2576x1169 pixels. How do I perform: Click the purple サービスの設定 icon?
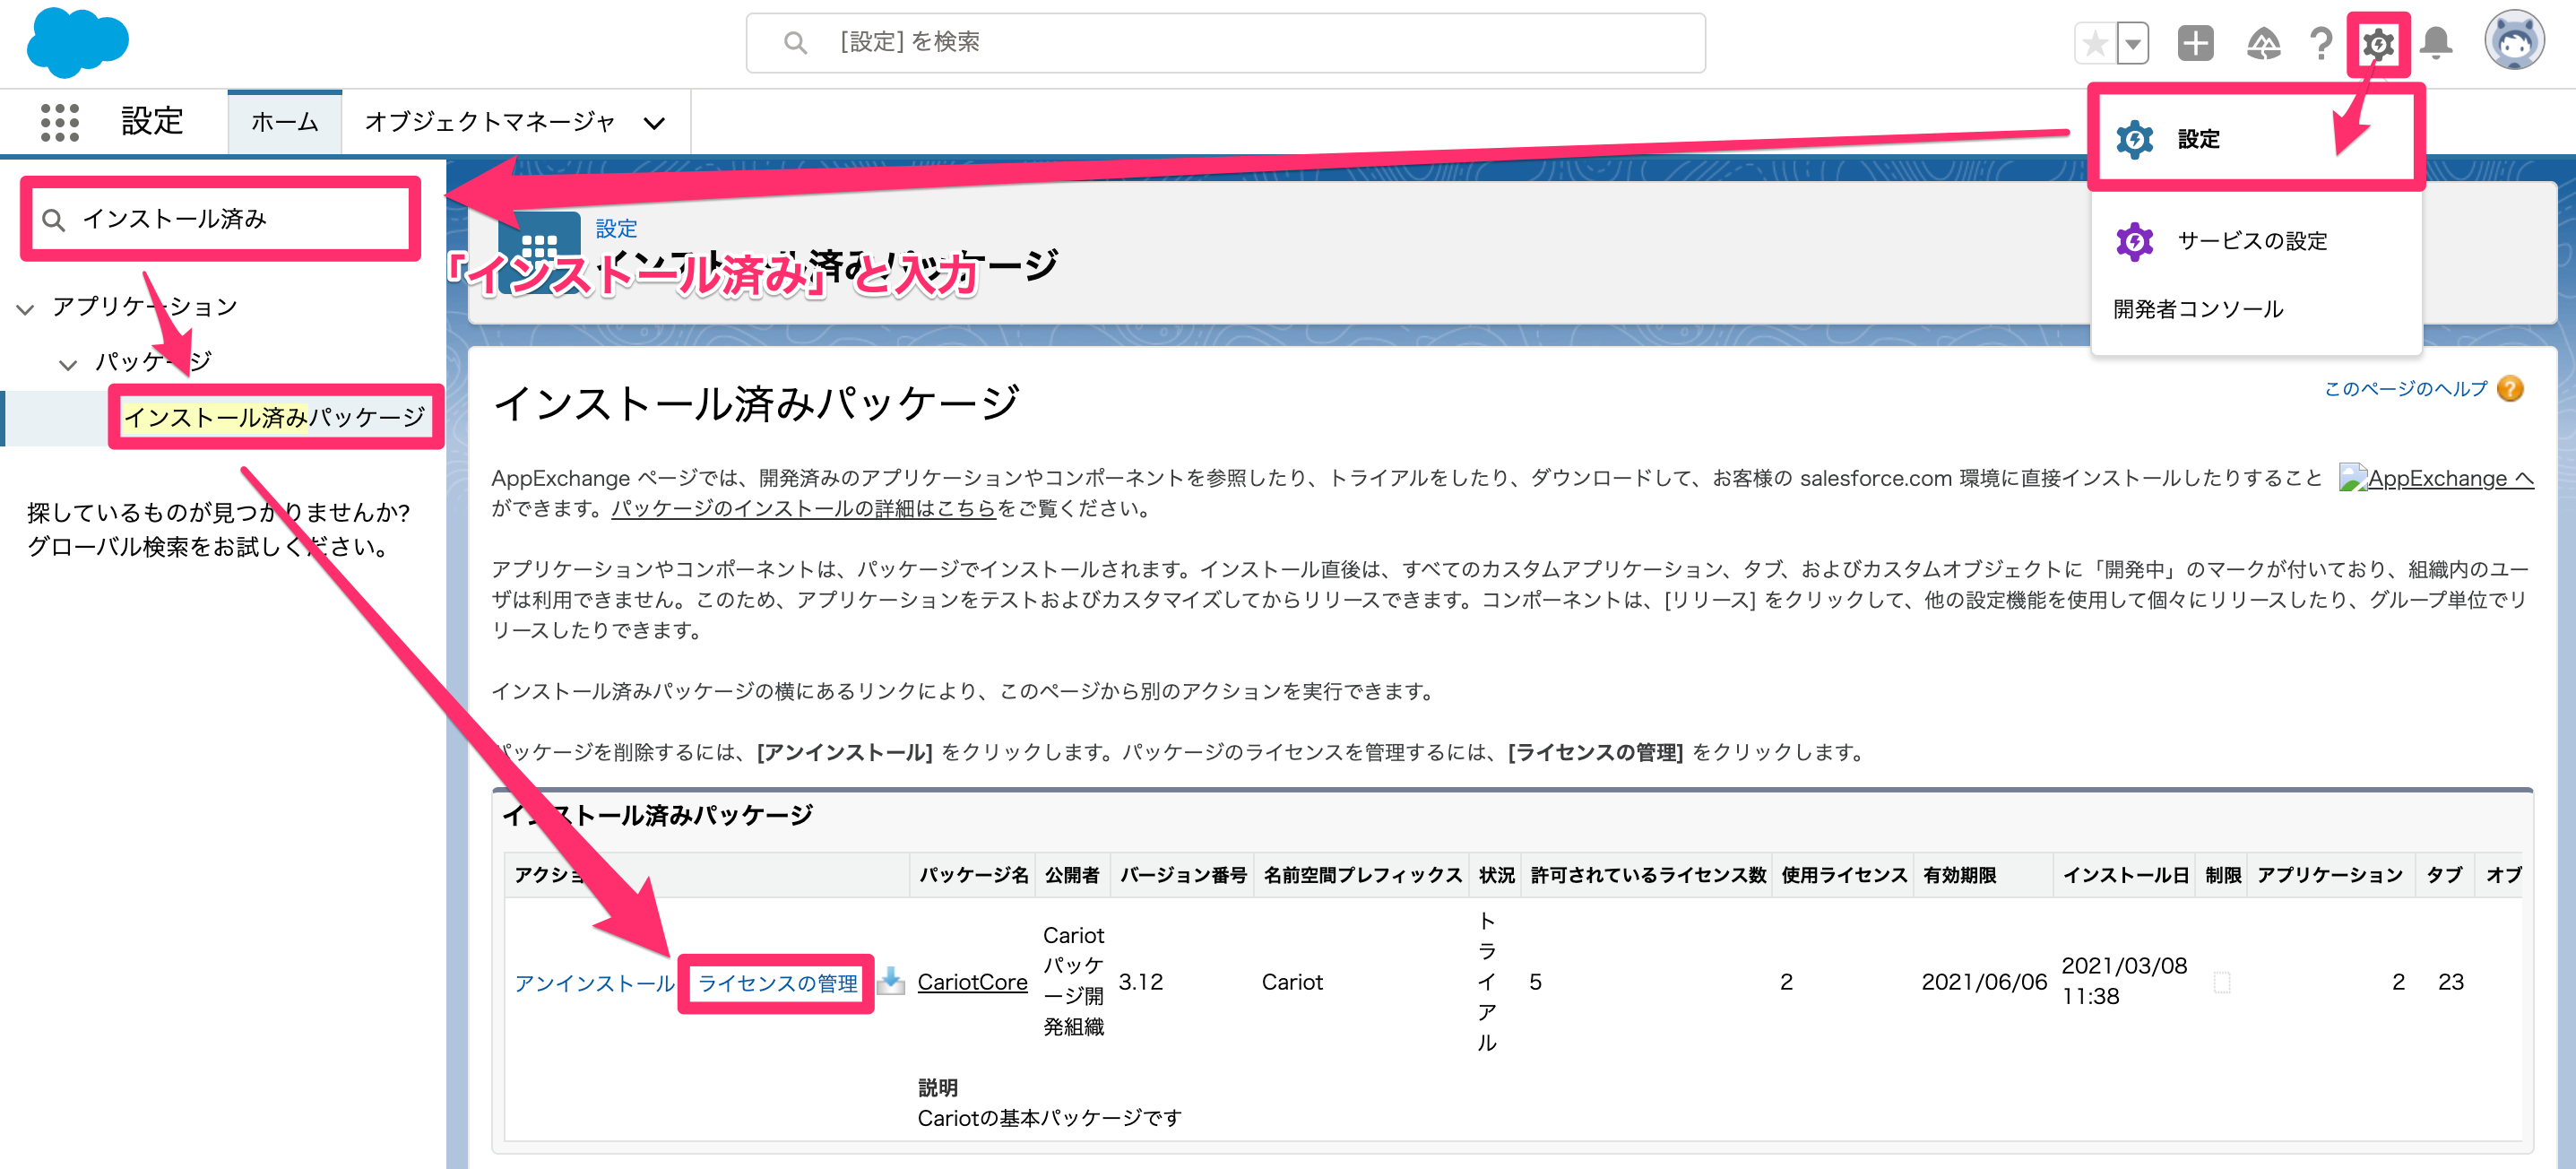[2134, 241]
